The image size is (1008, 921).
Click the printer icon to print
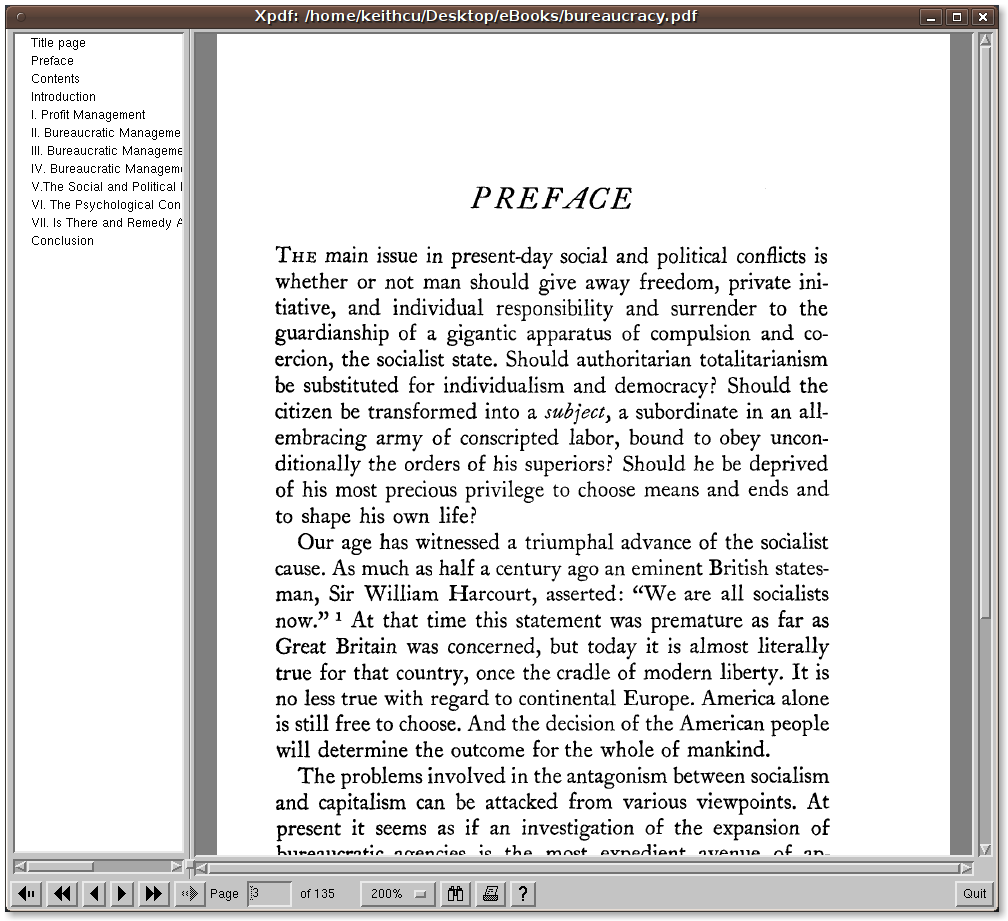coord(490,893)
